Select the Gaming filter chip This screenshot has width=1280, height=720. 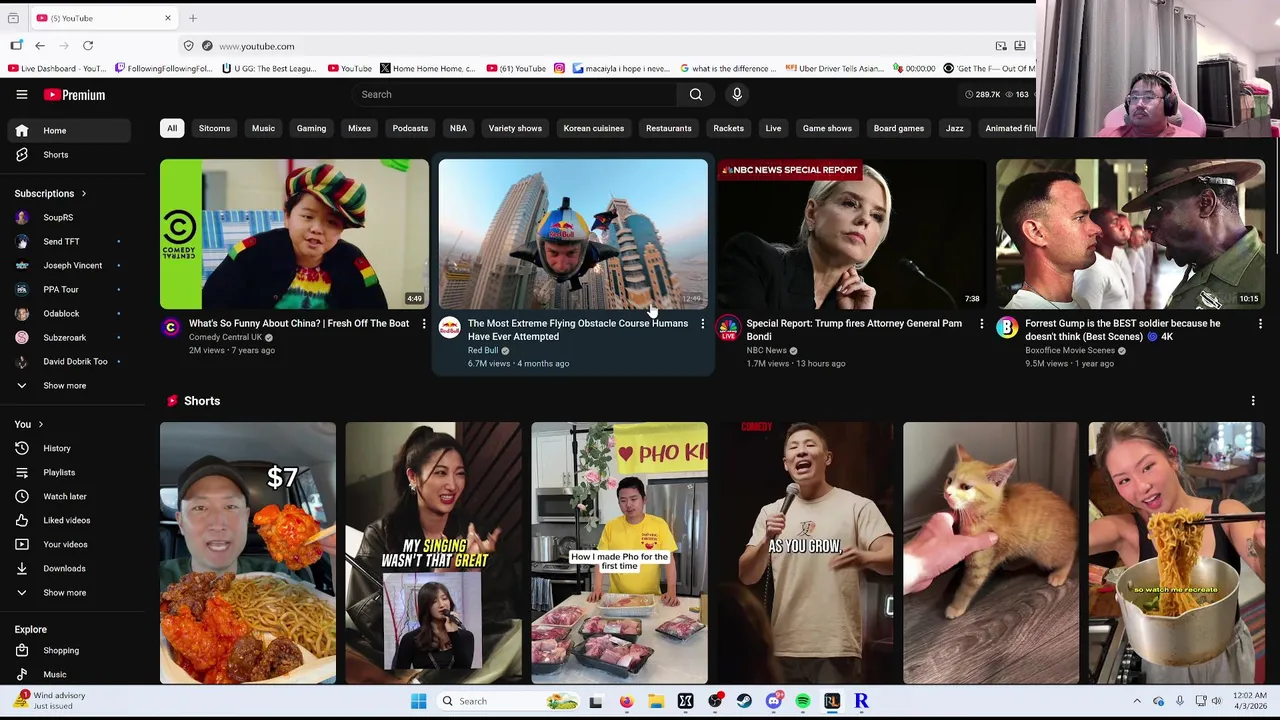point(311,128)
